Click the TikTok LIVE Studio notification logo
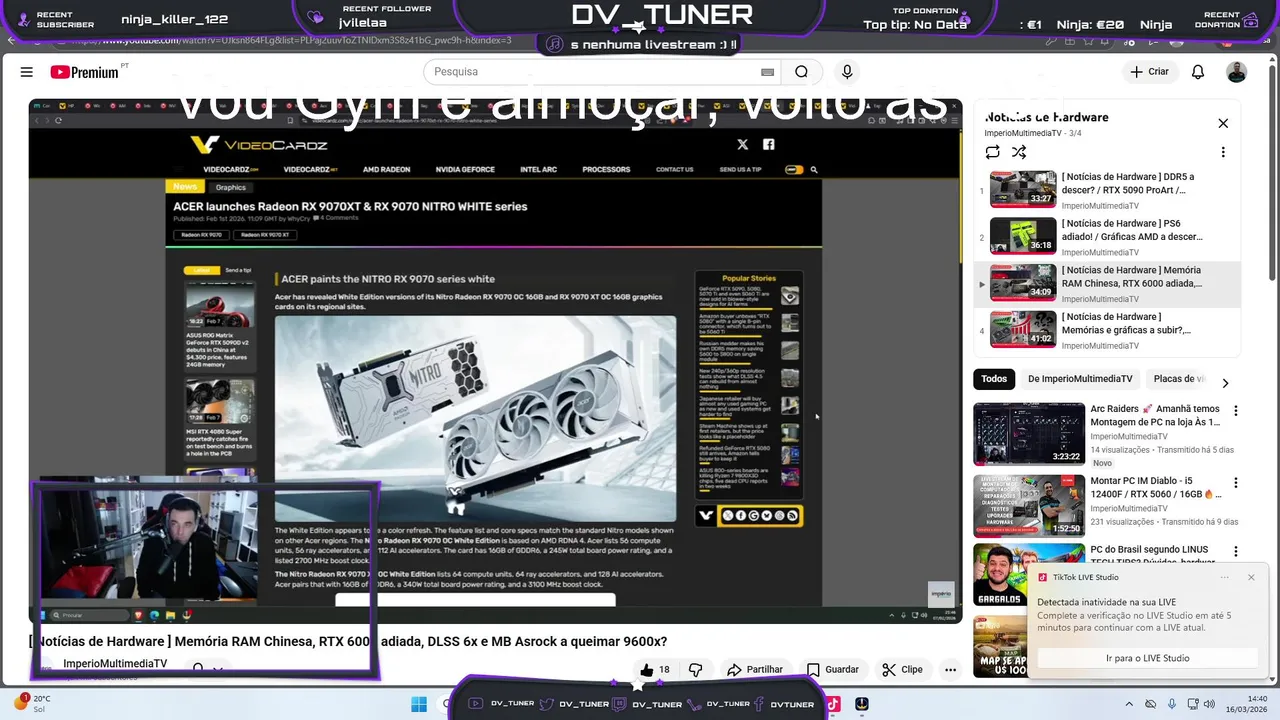Screen dimensions: 1280x720 [x=1042, y=577]
